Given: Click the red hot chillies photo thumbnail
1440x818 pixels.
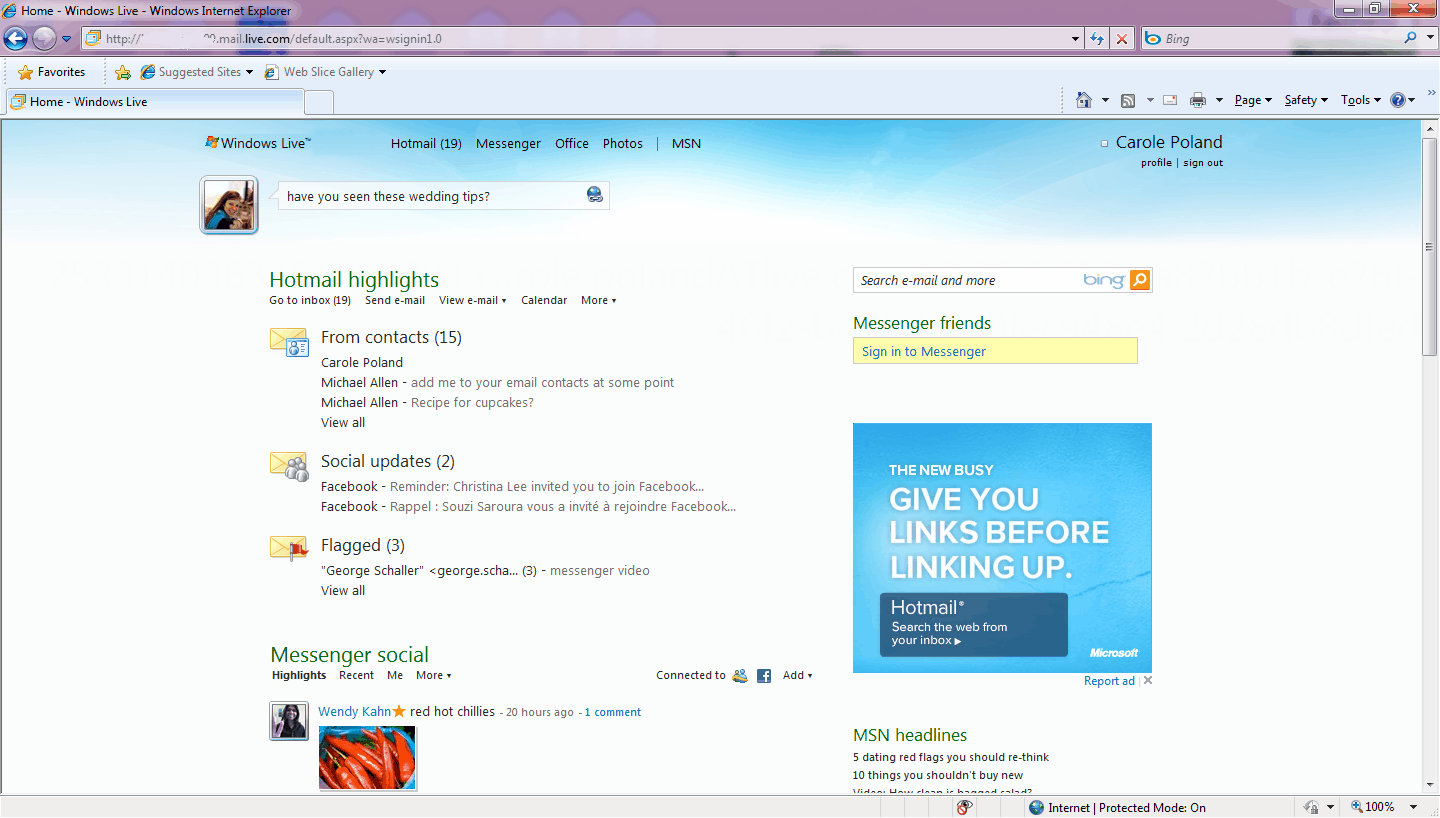Looking at the screenshot, I should pos(367,757).
